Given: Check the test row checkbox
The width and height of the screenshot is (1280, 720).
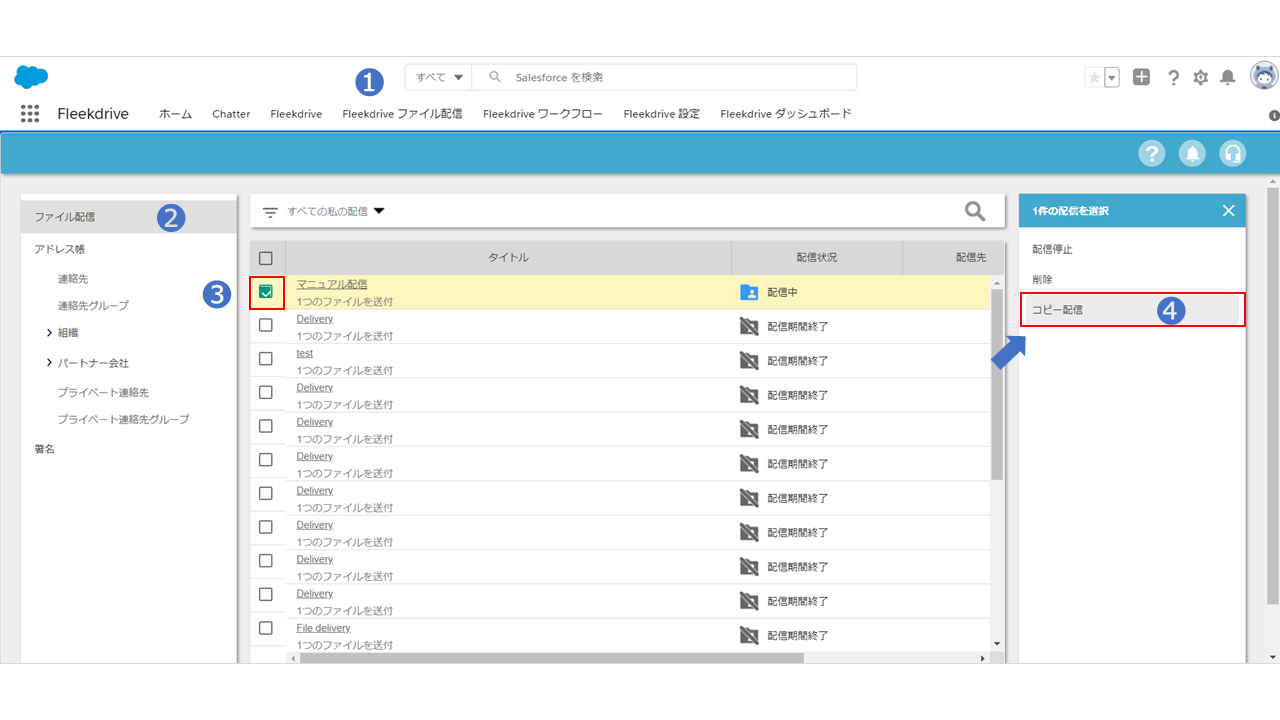Looking at the screenshot, I should pos(266,359).
